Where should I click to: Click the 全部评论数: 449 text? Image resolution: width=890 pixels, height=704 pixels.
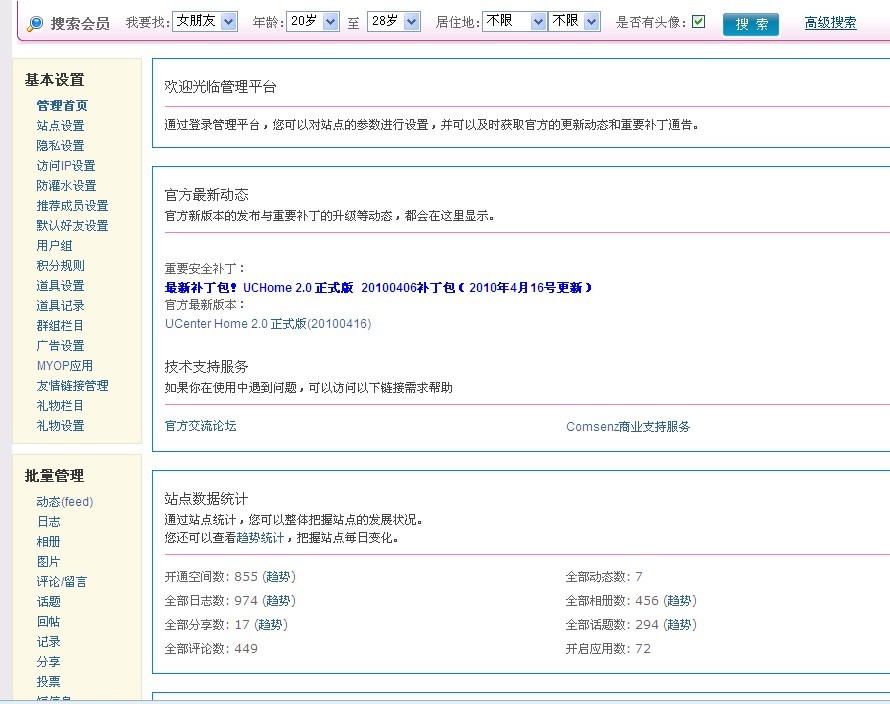211,648
